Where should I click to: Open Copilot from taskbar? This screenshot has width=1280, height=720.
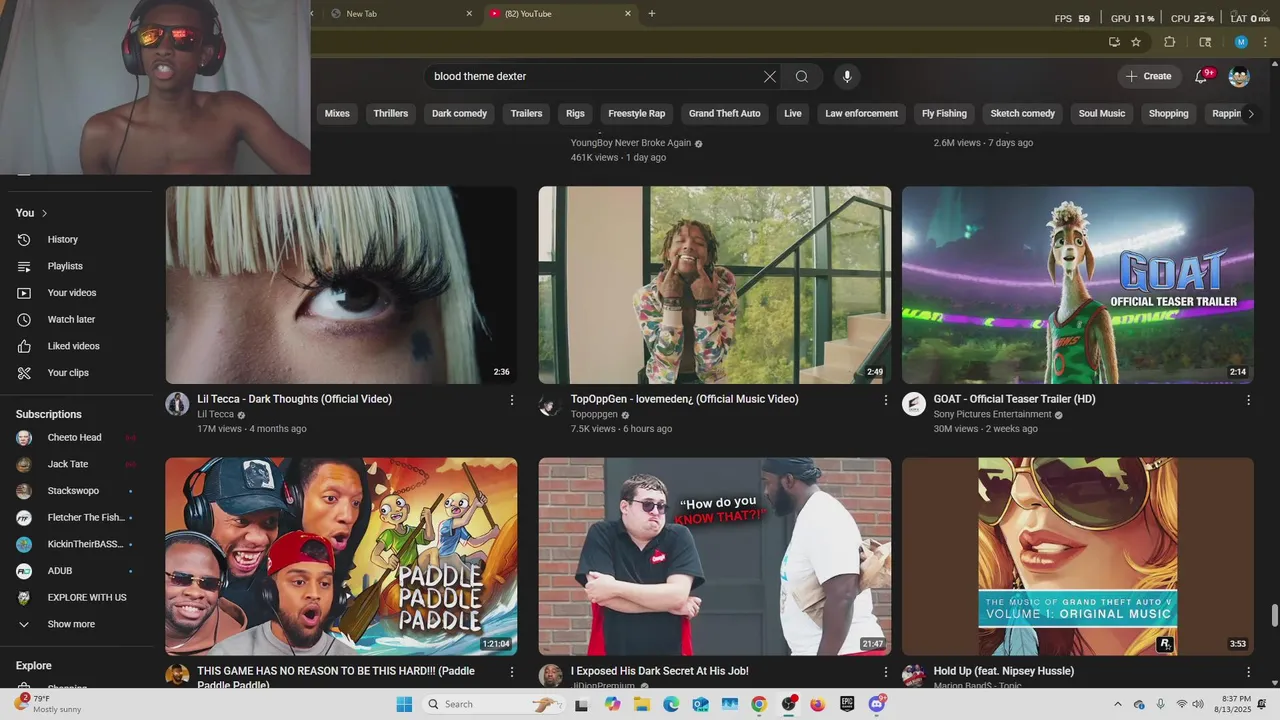[x=612, y=704]
